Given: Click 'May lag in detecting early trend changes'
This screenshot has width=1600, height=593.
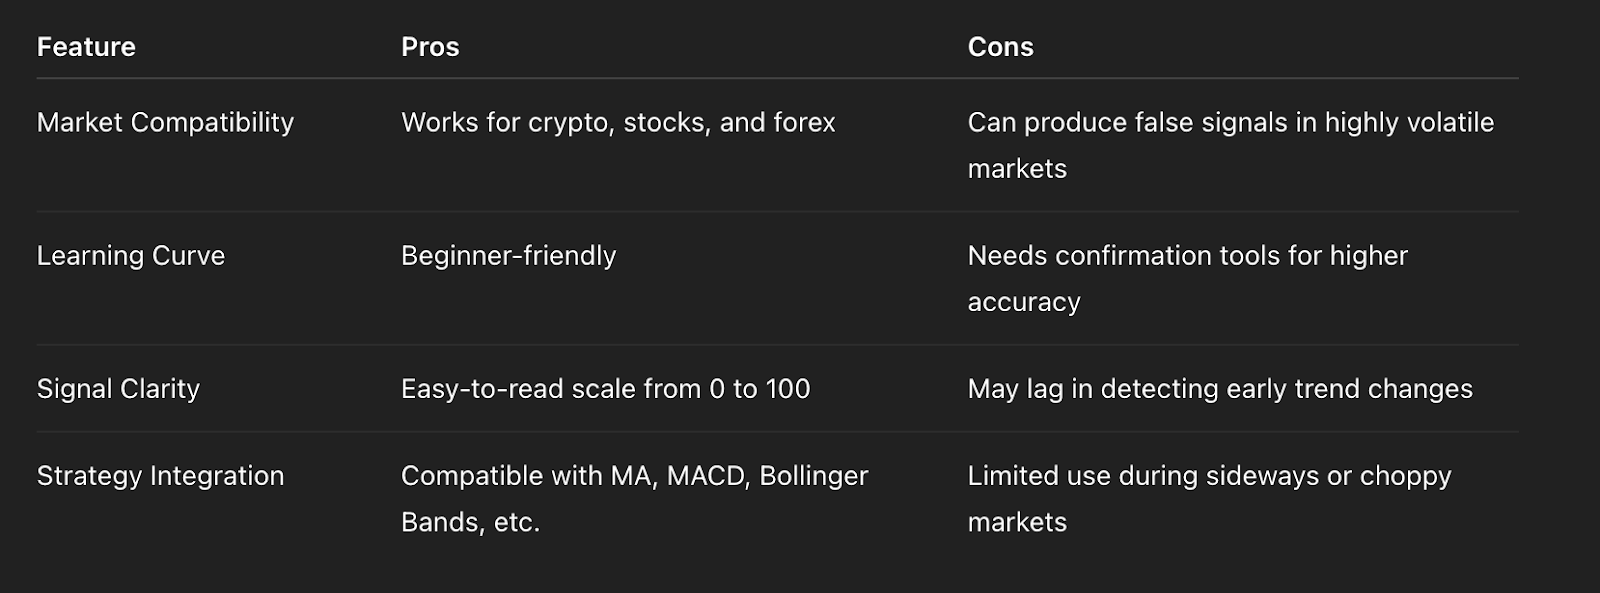Looking at the screenshot, I should [1220, 389].
